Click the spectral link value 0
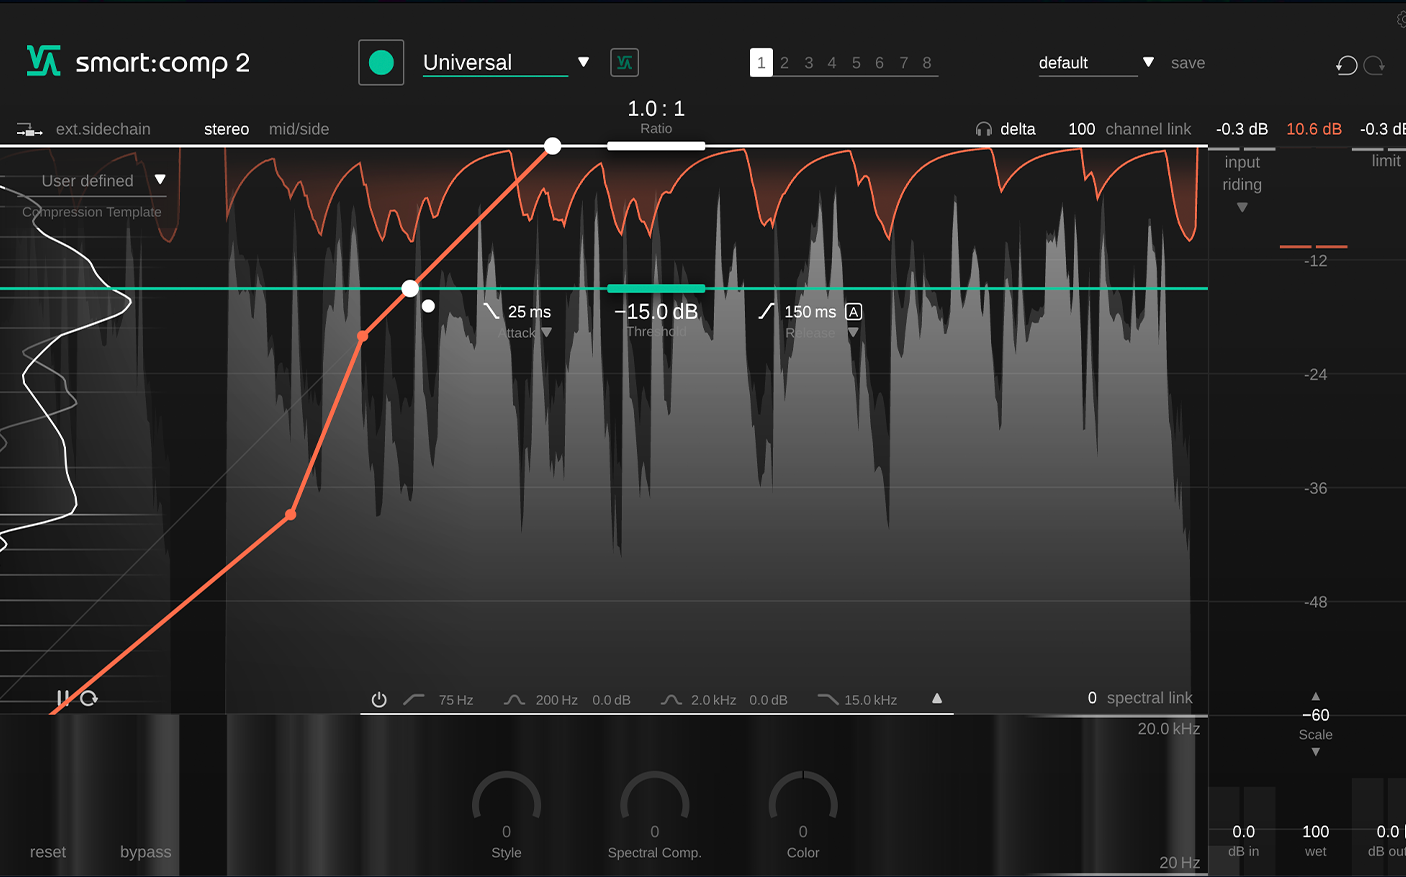 [1092, 698]
